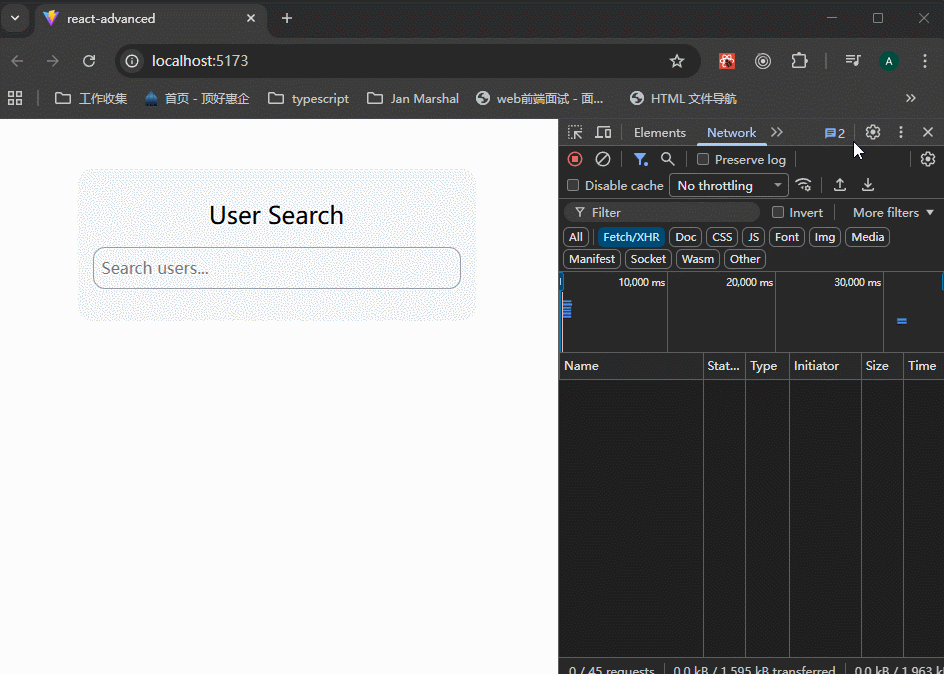Switch to the Elements tab
Screen dimensions: 944x674
click(x=659, y=132)
